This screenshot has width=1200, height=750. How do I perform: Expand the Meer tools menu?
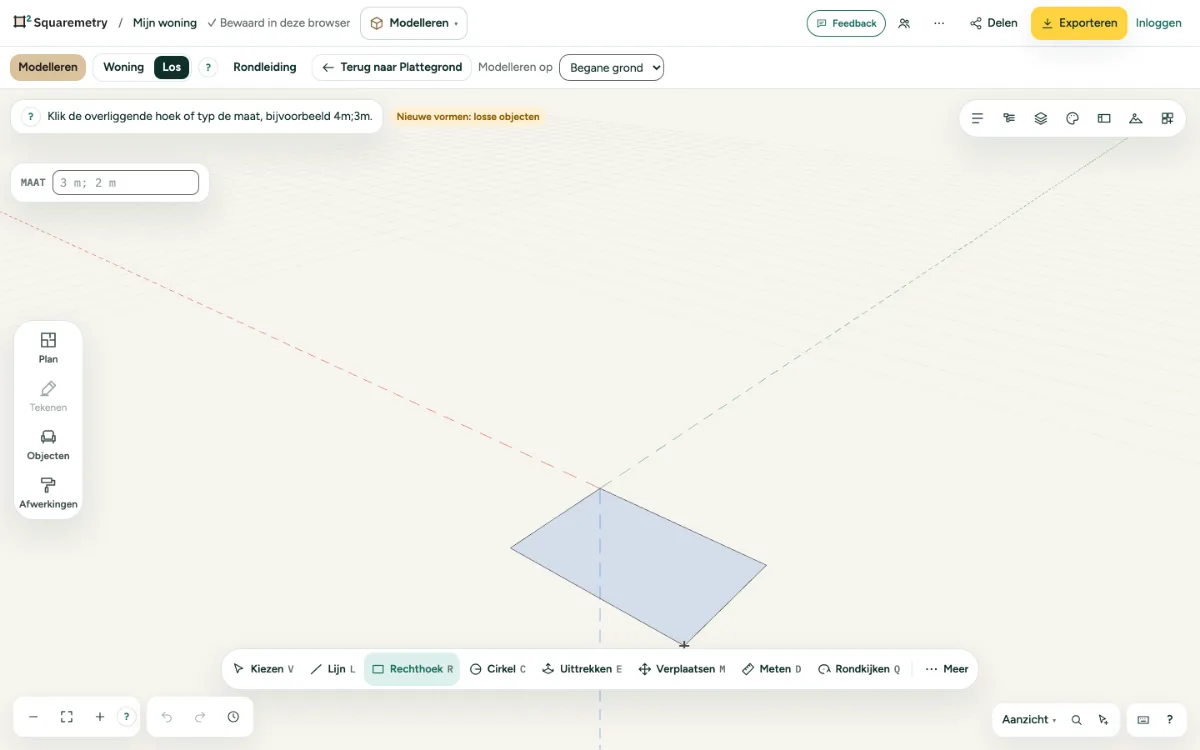tap(946, 669)
